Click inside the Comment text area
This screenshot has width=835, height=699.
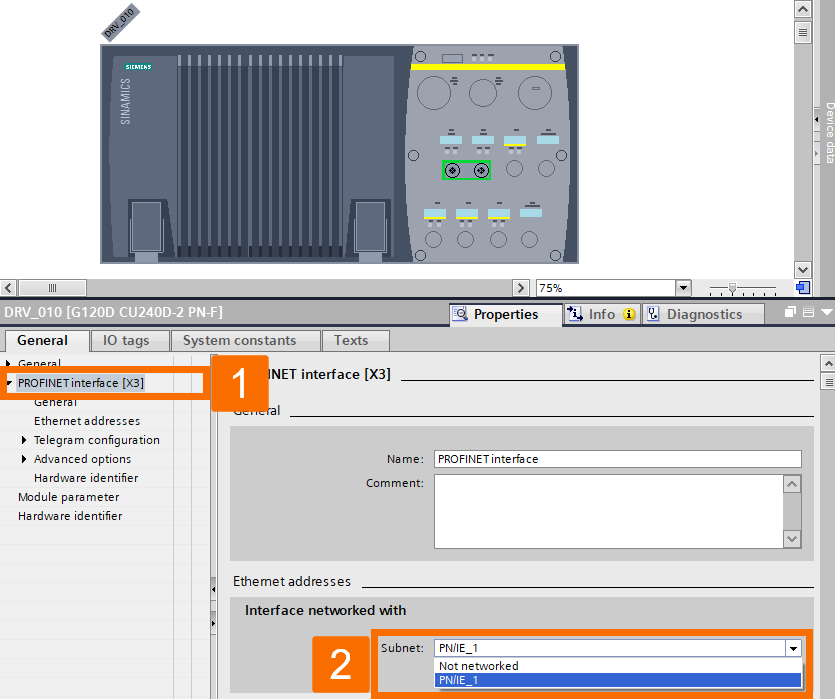609,511
